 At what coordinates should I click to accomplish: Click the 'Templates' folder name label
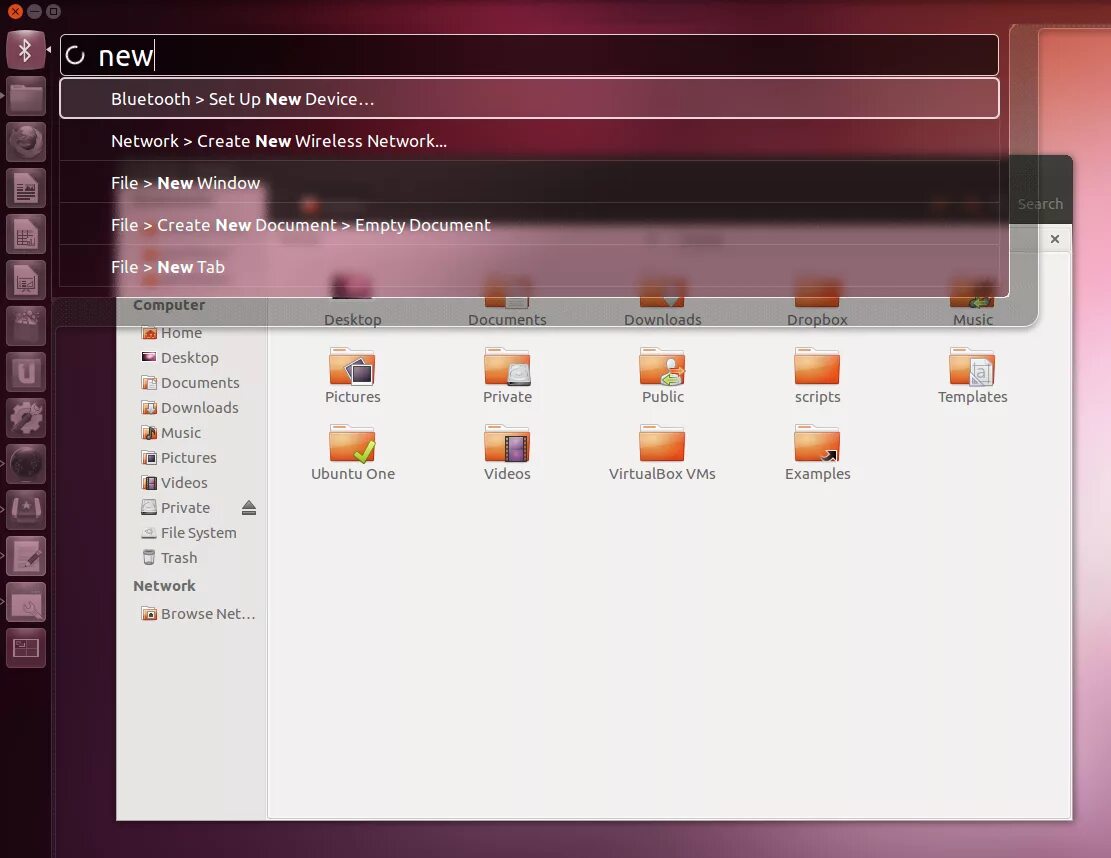click(x=972, y=397)
